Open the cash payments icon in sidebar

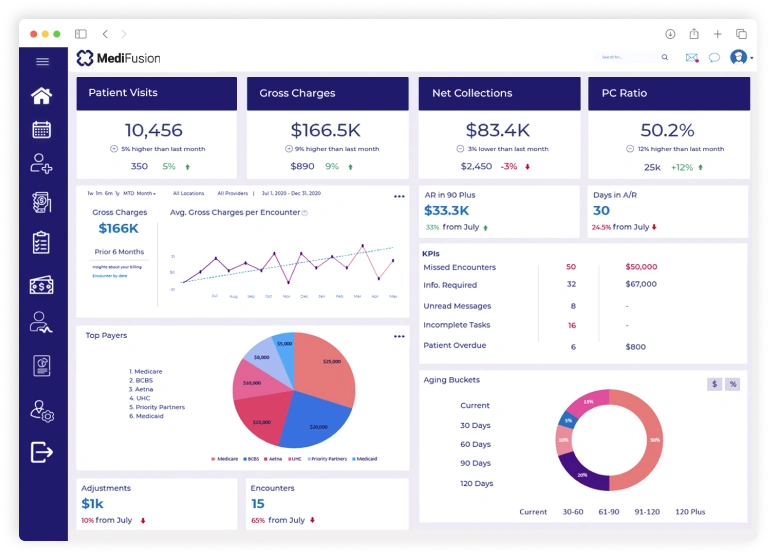tap(41, 285)
